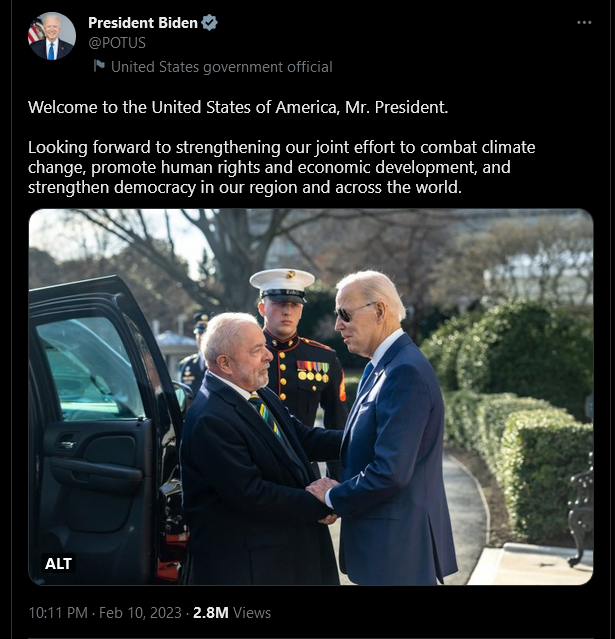Click the Feb 10, 2023 date
Viewport: 615px width, 639px height.
point(140,613)
